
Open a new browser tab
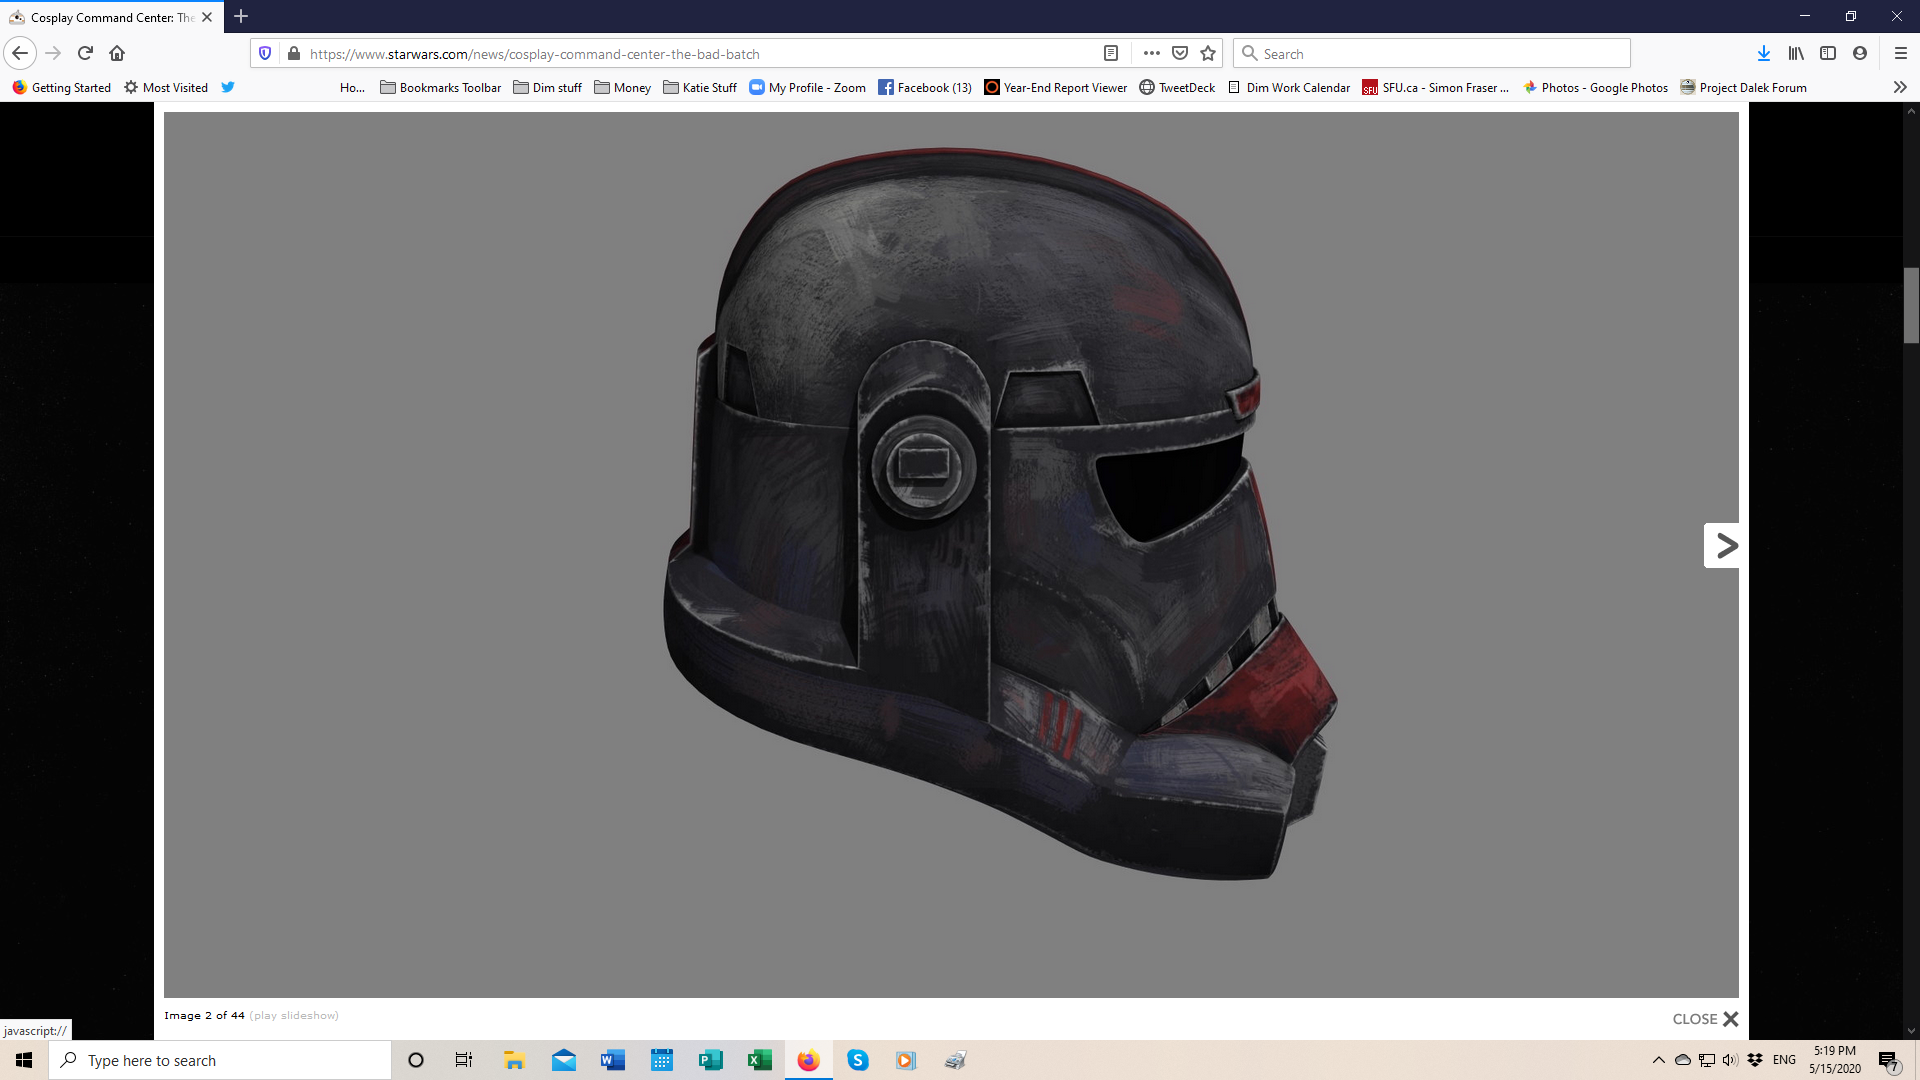(x=241, y=17)
